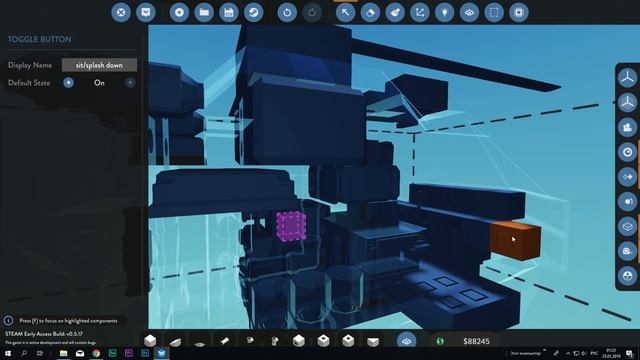The image size is (640, 360).
Task: Click the cube outline icon in top toolbar
Action: coord(469,12)
